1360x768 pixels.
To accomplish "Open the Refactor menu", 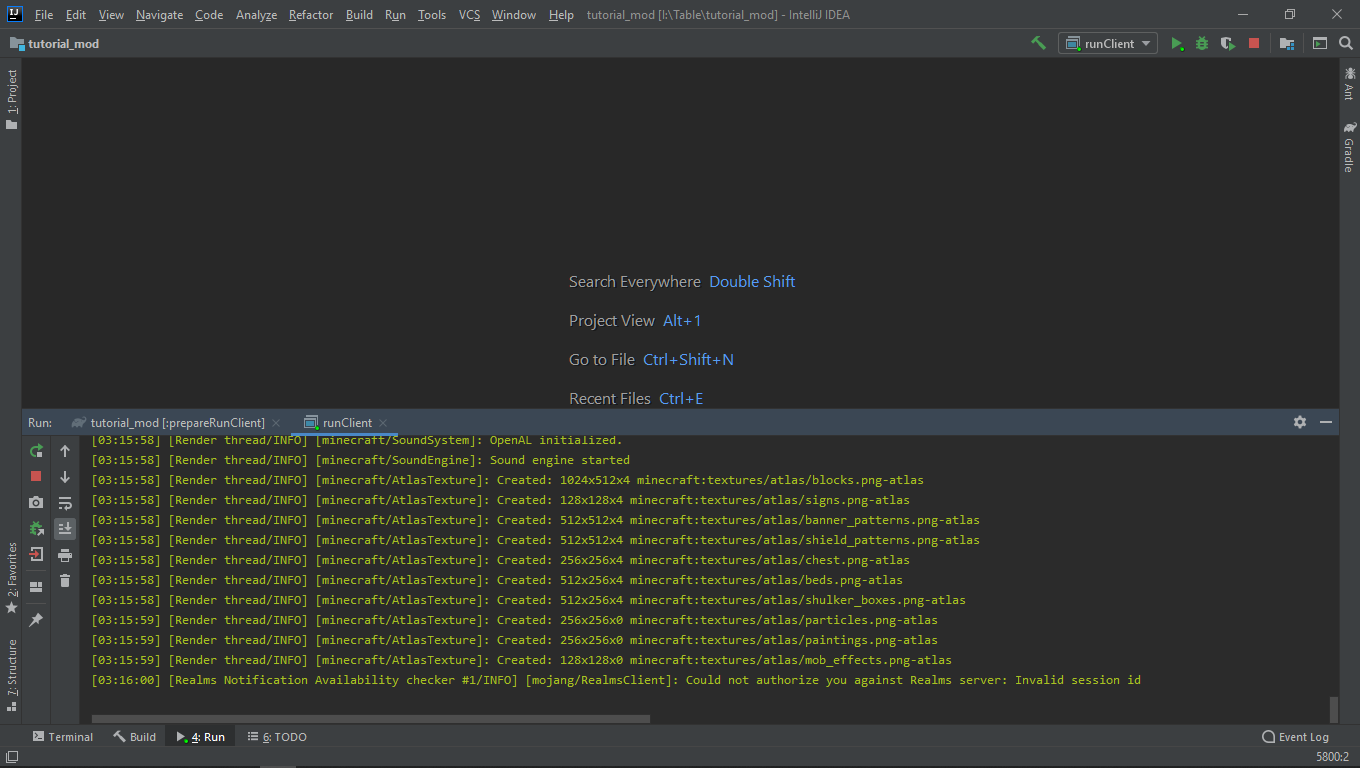I will point(310,15).
